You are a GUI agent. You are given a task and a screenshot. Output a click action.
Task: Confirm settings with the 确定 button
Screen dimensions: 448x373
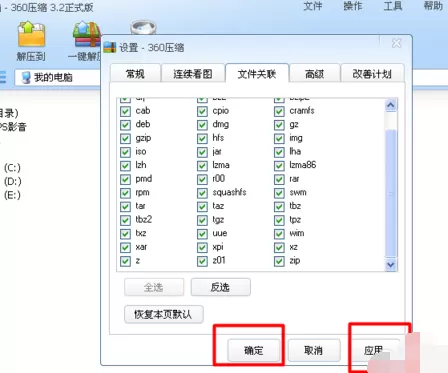click(x=253, y=350)
